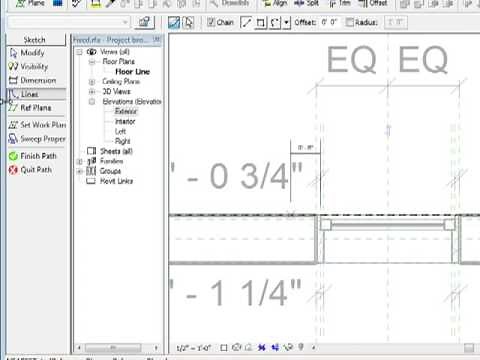This screenshot has width=480, height=360.
Task: Open the Right elevation view
Action: click(x=122, y=141)
